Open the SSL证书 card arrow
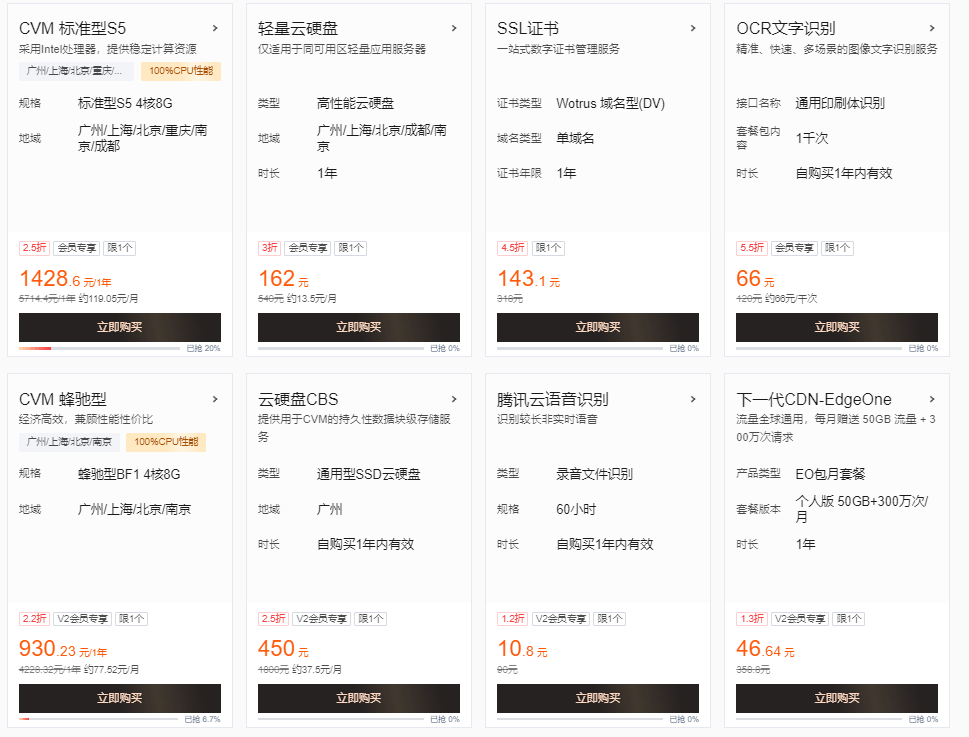Image resolution: width=969 pixels, height=737 pixels. (693, 28)
